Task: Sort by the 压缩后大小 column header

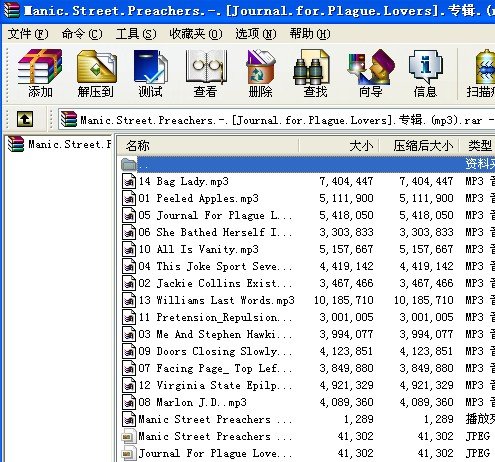Action: (419, 146)
